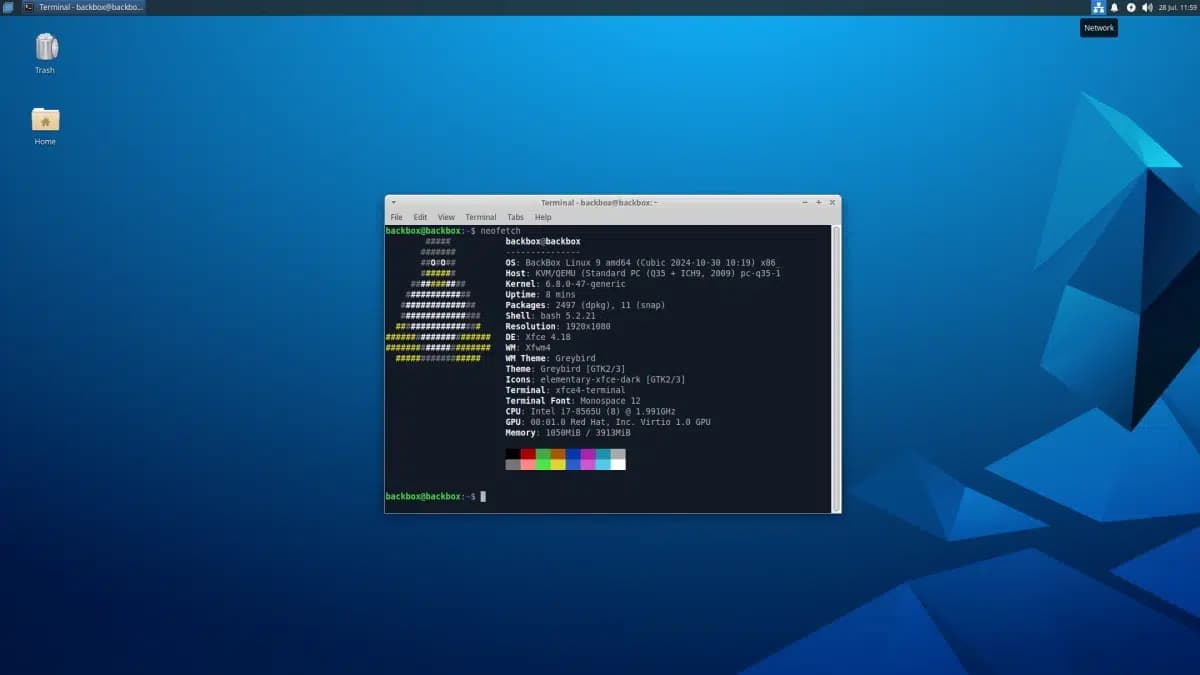This screenshot has height=675, width=1200.
Task: Click the 'CPU: Intel i7-8565U' line
Action: click(590, 411)
